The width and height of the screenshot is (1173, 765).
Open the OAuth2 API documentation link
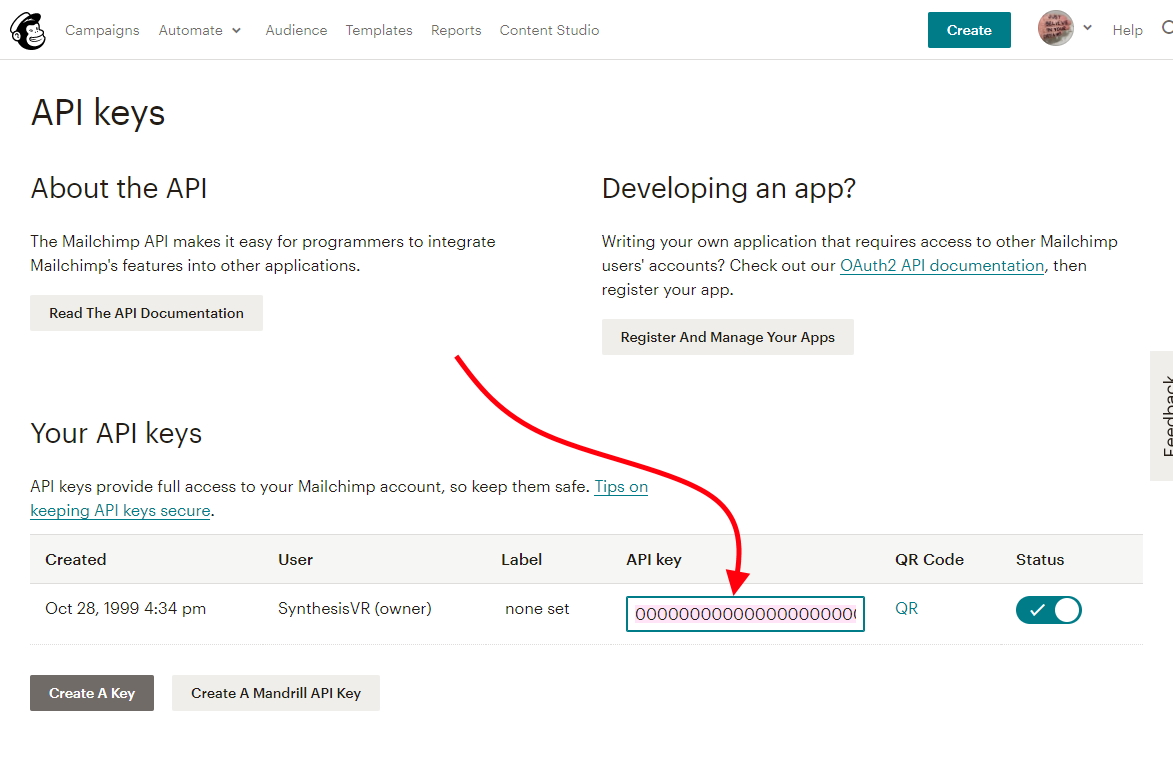coord(942,265)
